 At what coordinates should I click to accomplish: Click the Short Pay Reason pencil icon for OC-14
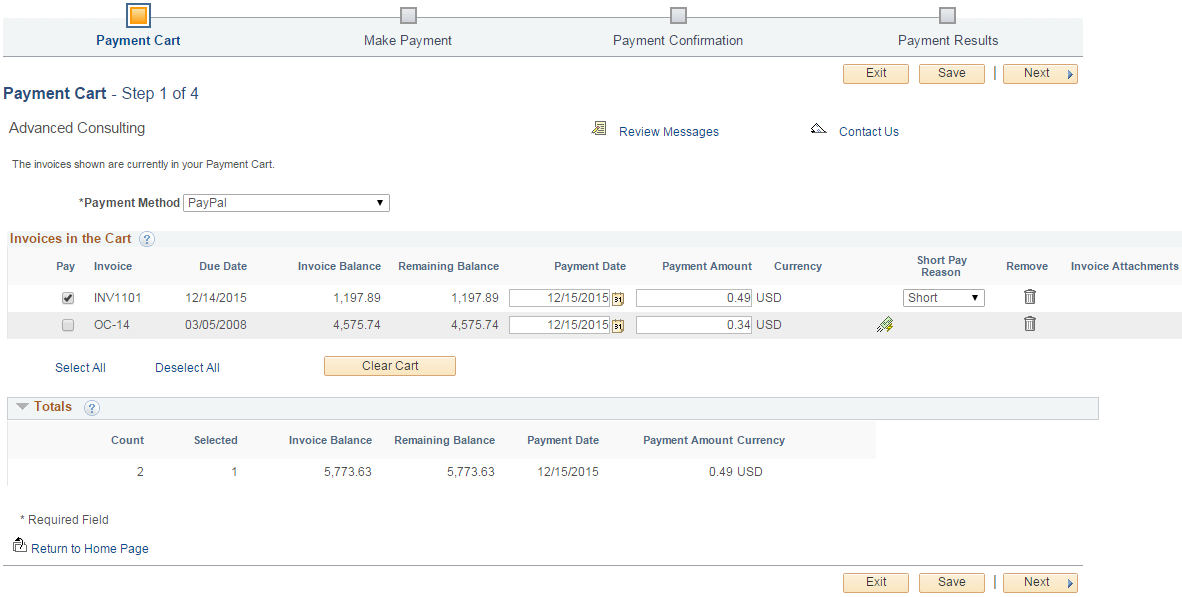pos(884,324)
